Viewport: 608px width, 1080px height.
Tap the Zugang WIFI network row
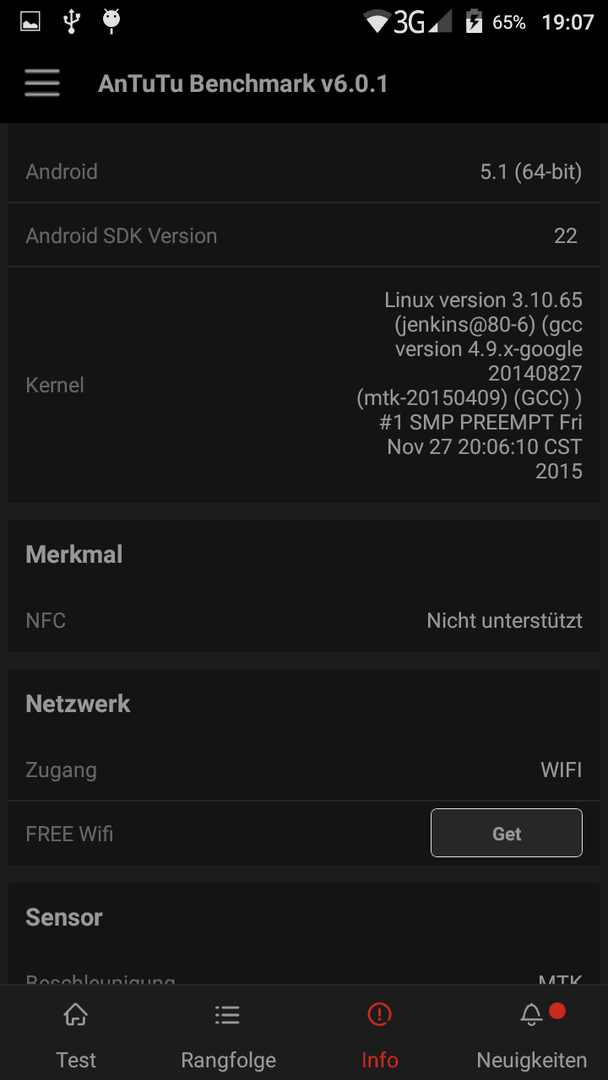click(x=304, y=769)
